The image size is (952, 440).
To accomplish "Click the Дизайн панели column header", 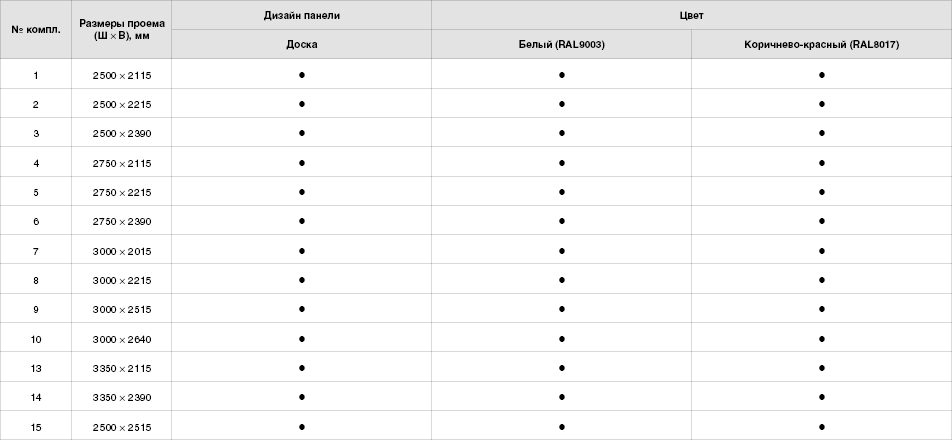I will click(301, 15).
